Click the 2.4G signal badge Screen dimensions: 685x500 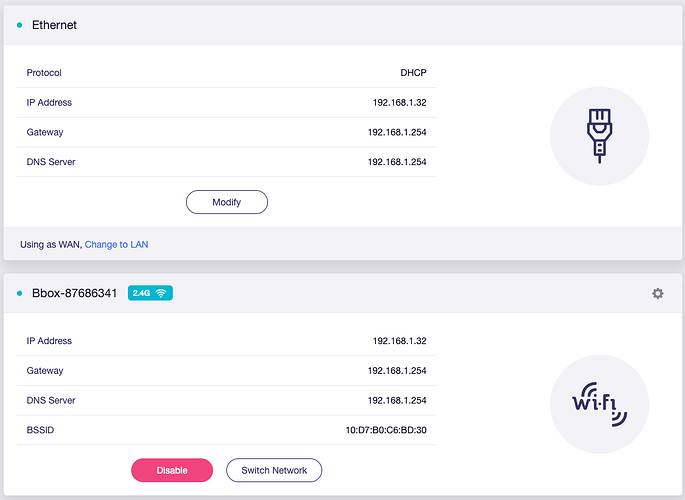tap(150, 293)
